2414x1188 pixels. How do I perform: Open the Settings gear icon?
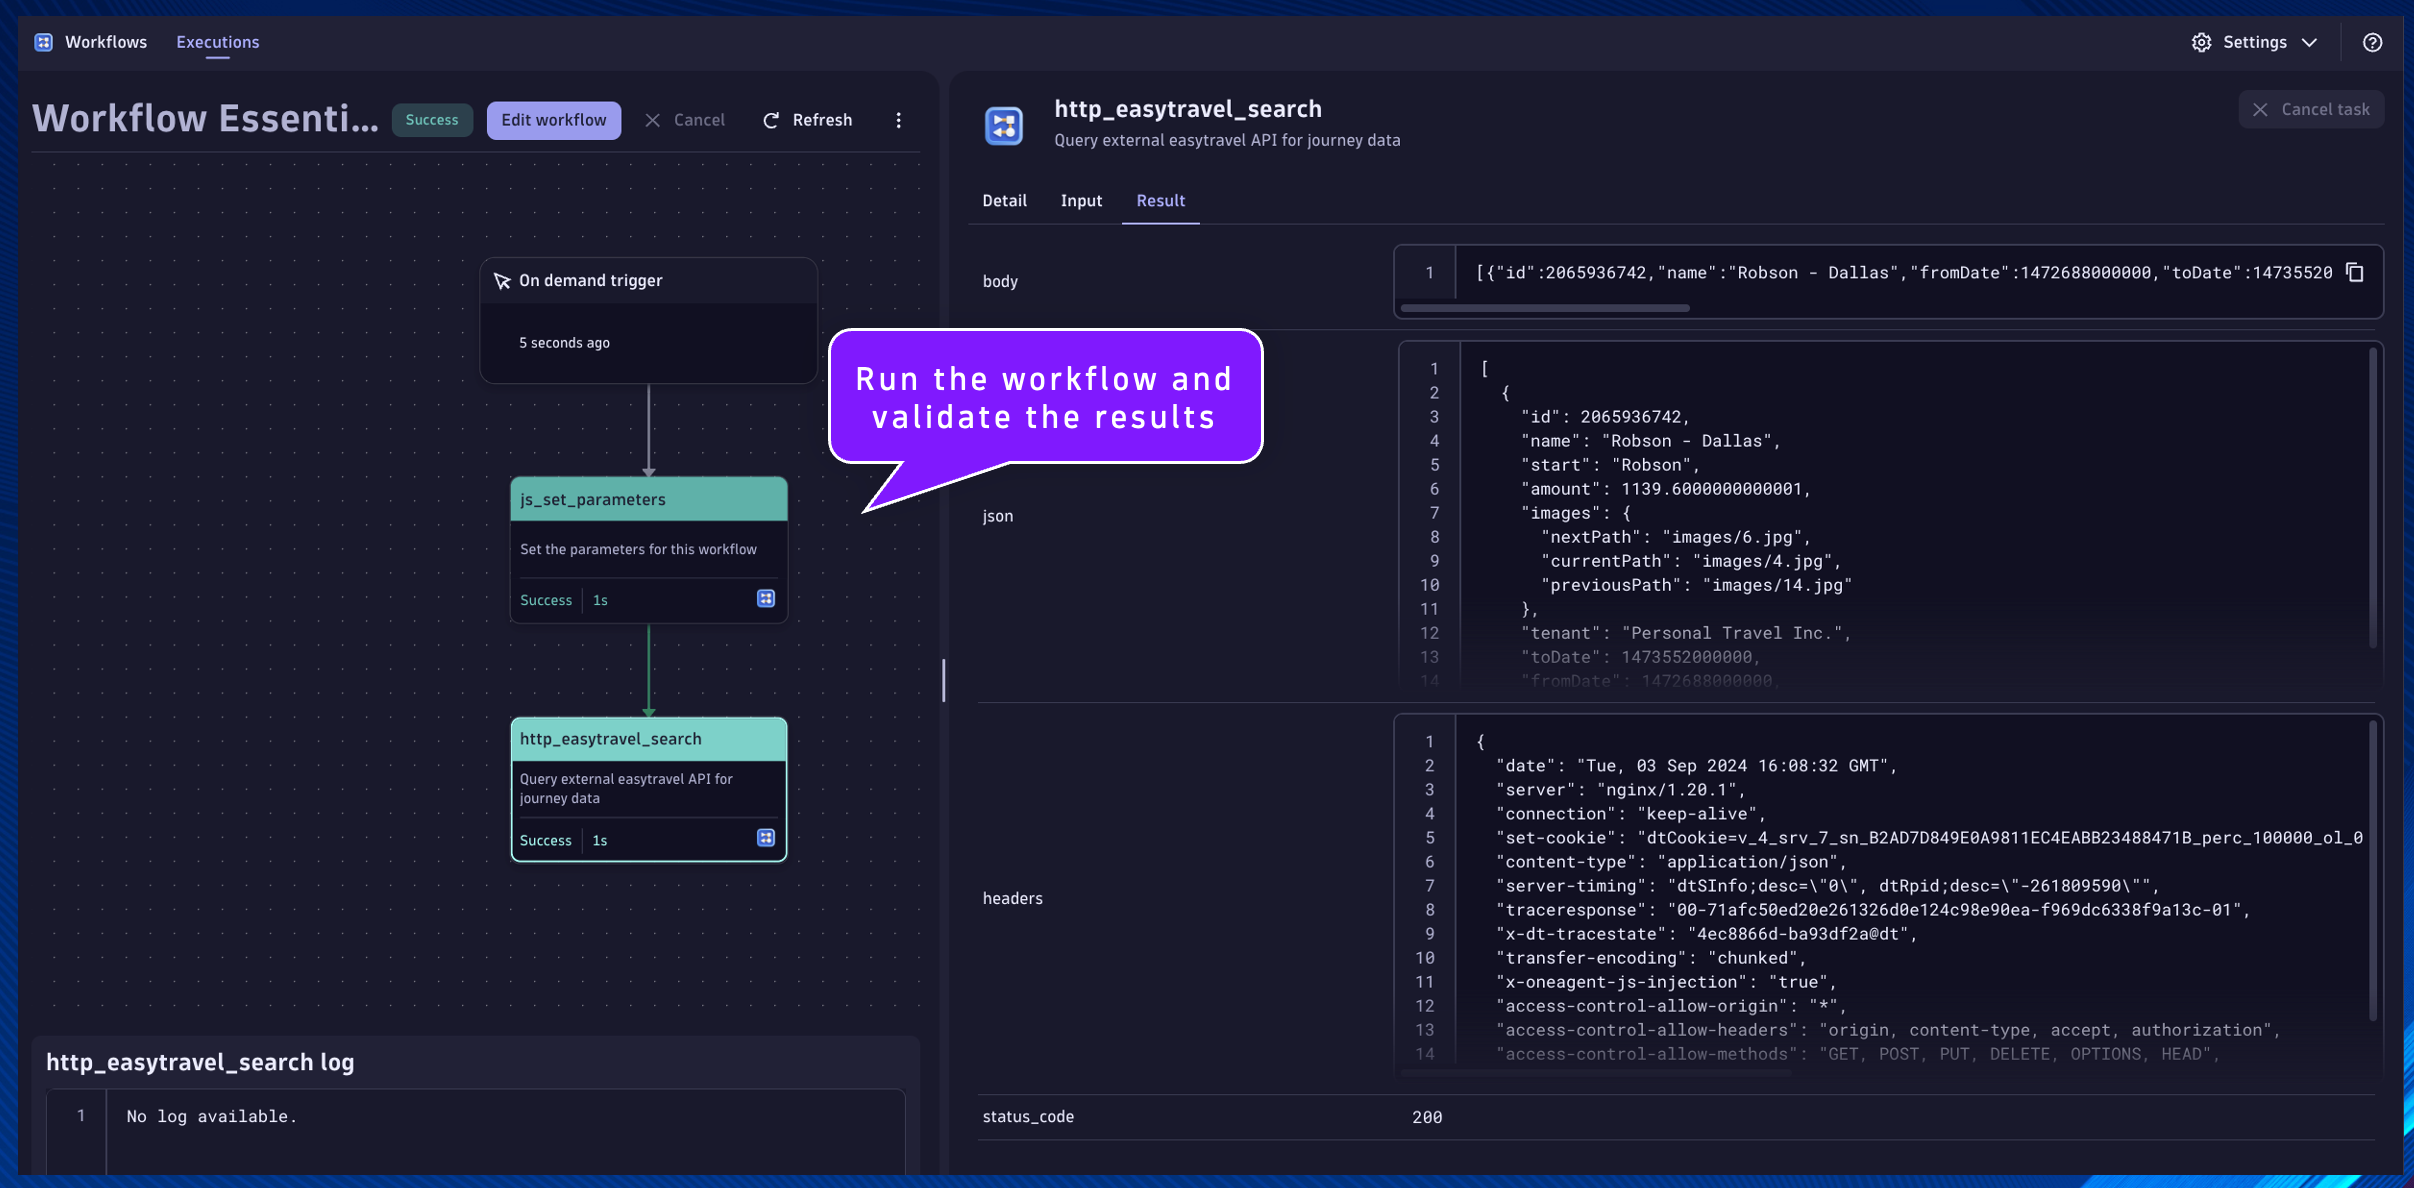click(2201, 42)
